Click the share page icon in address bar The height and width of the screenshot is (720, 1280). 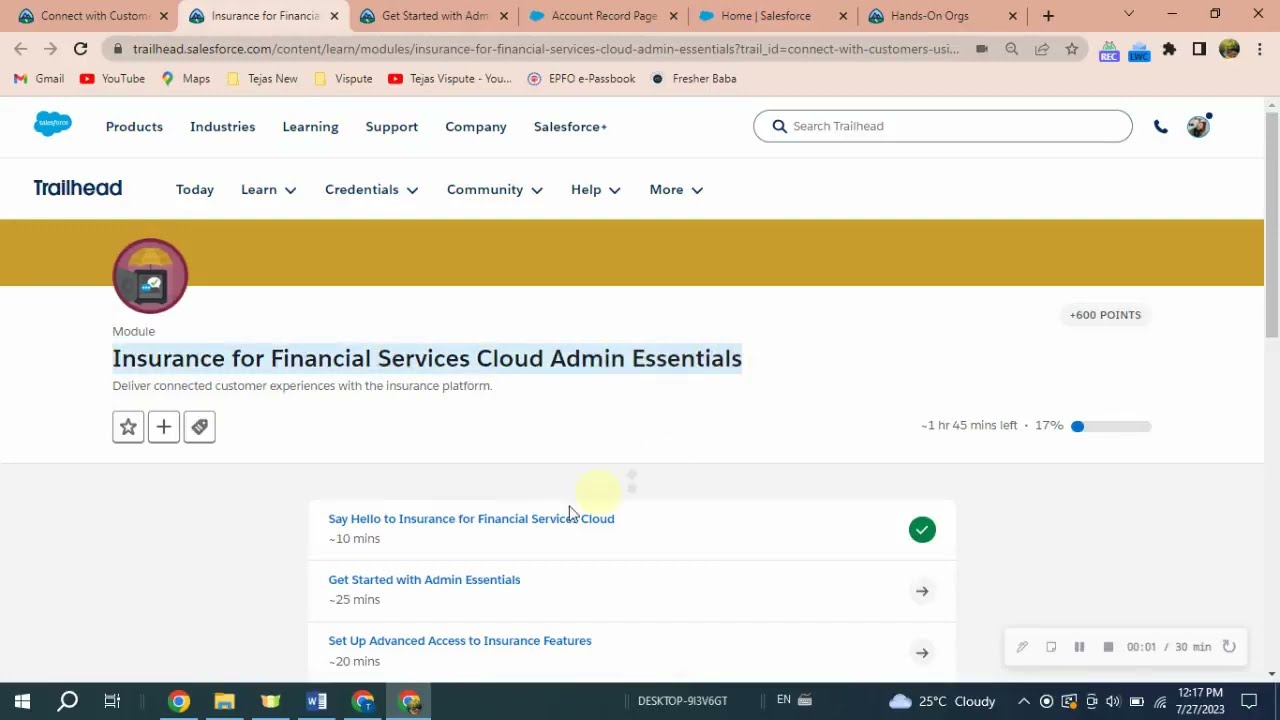(1042, 48)
